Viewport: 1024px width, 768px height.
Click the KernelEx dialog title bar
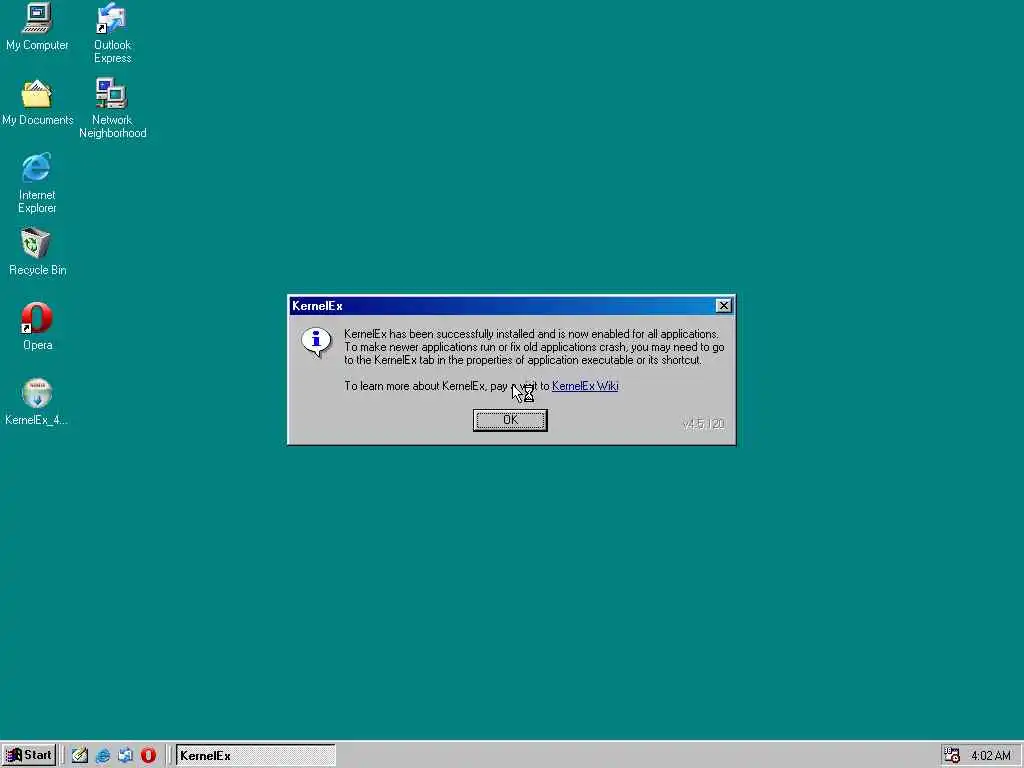coord(511,306)
